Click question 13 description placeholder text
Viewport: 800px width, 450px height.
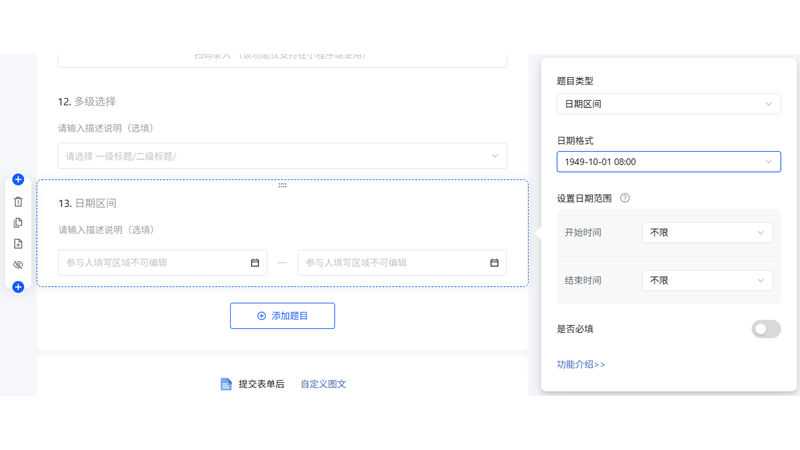click(106, 230)
